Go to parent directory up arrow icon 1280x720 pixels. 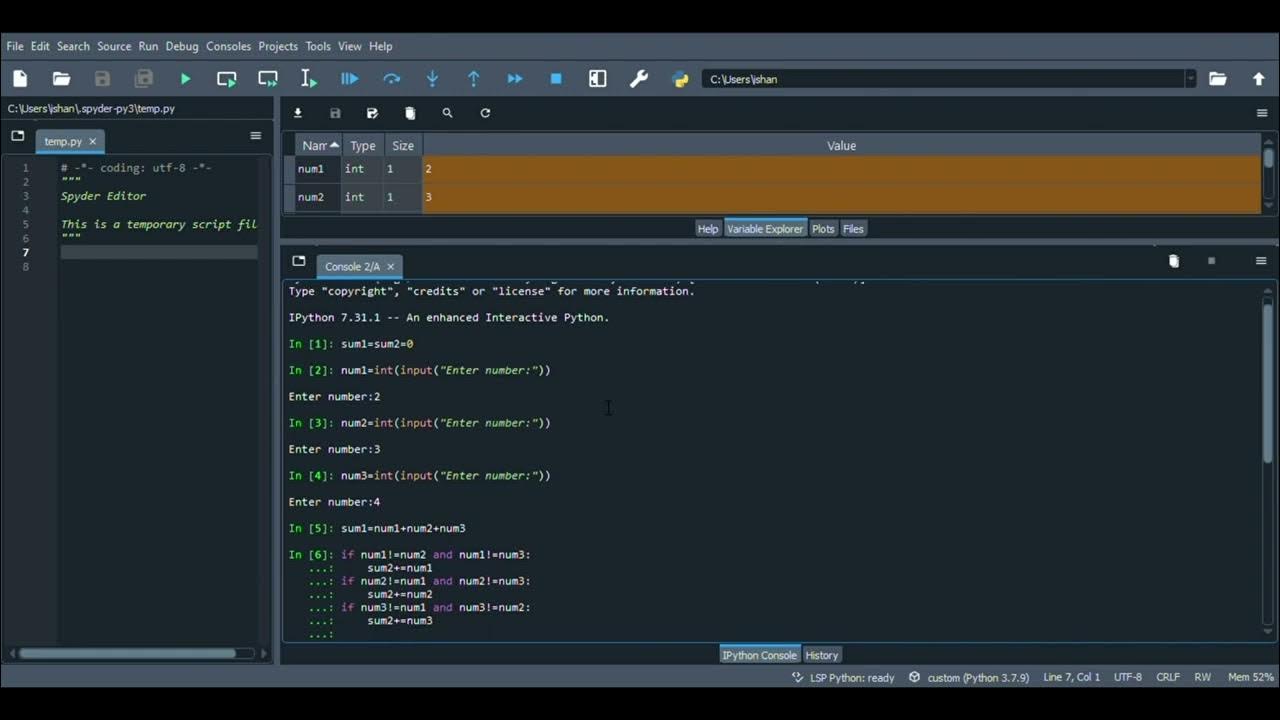1259,79
